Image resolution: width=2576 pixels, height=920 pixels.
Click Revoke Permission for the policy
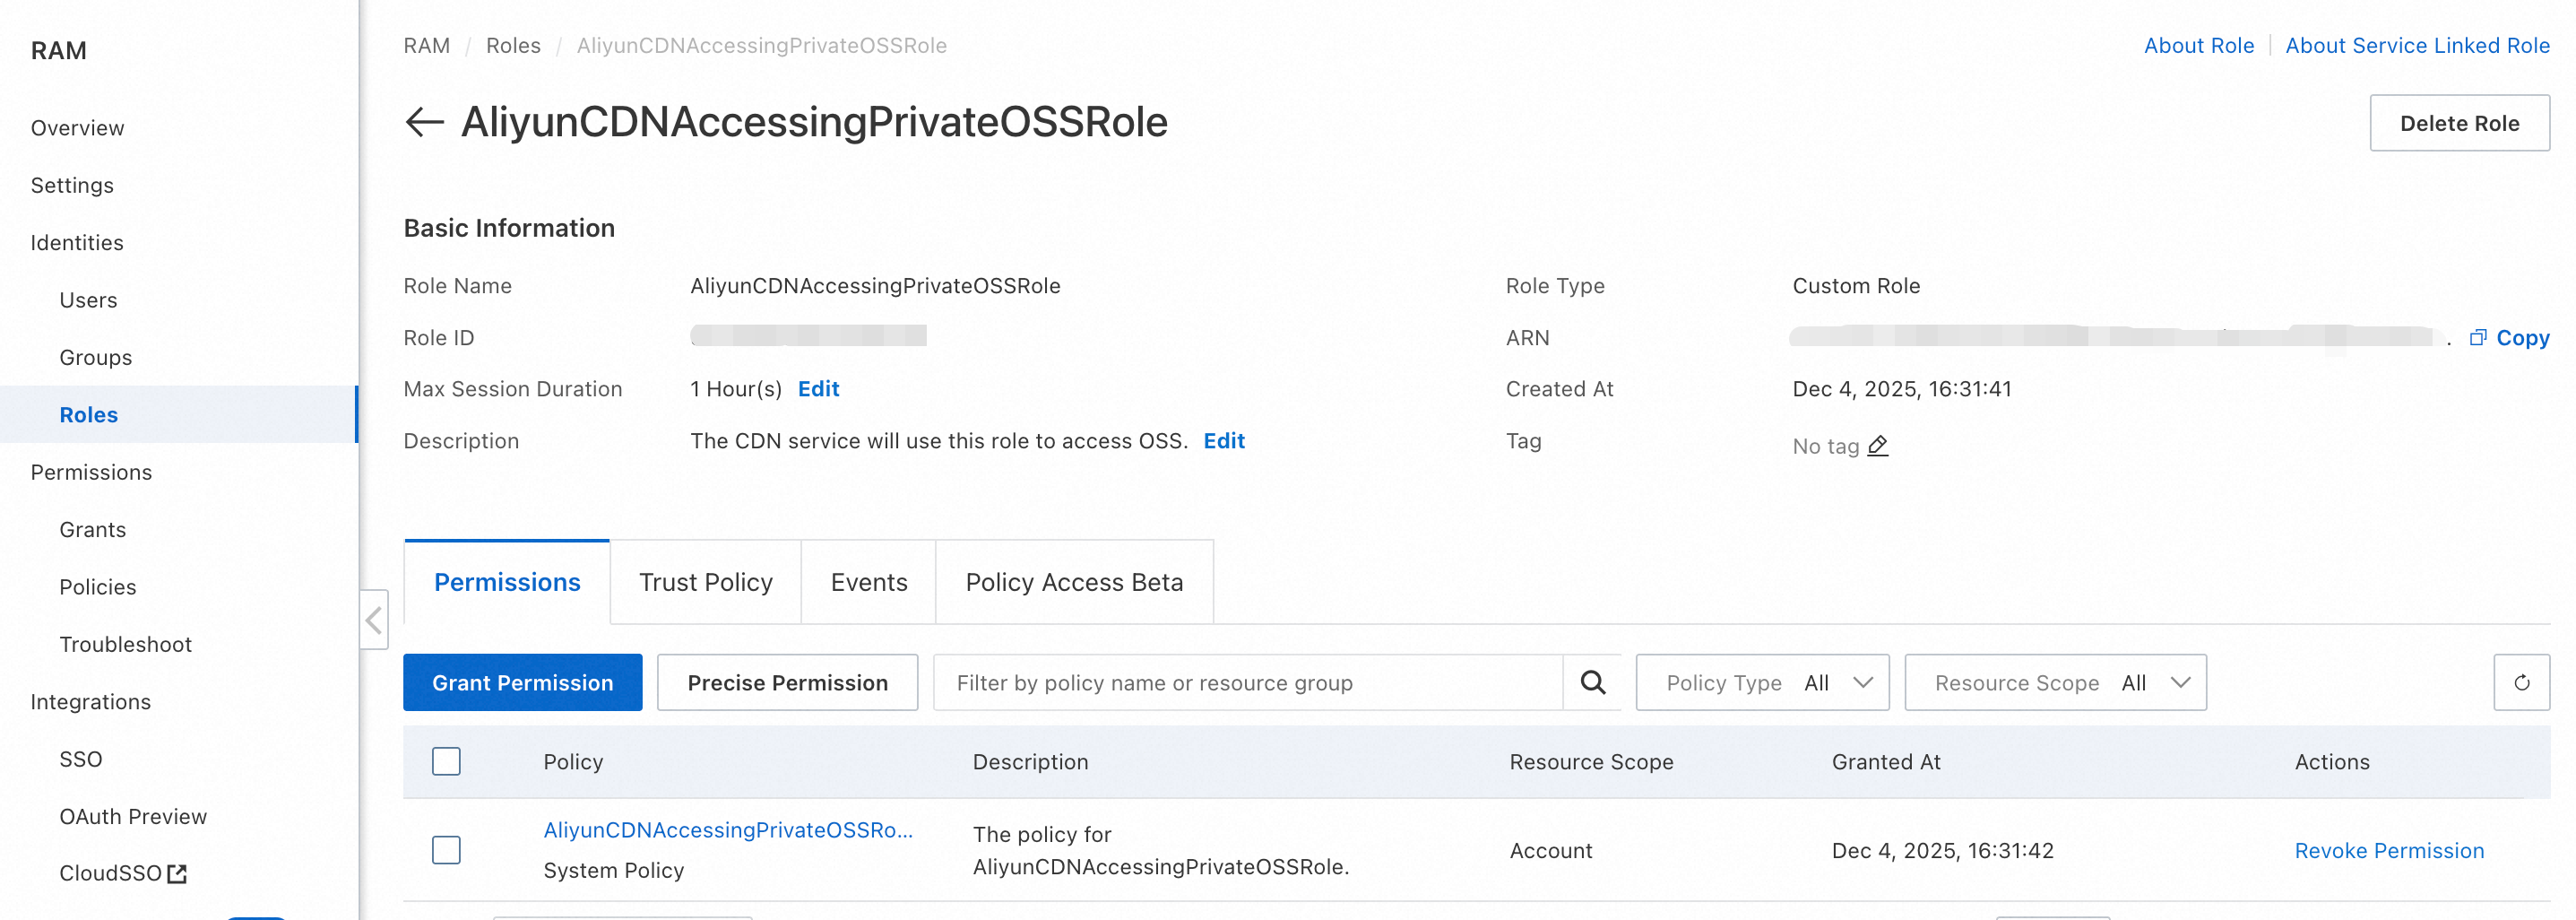[2388, 851]
